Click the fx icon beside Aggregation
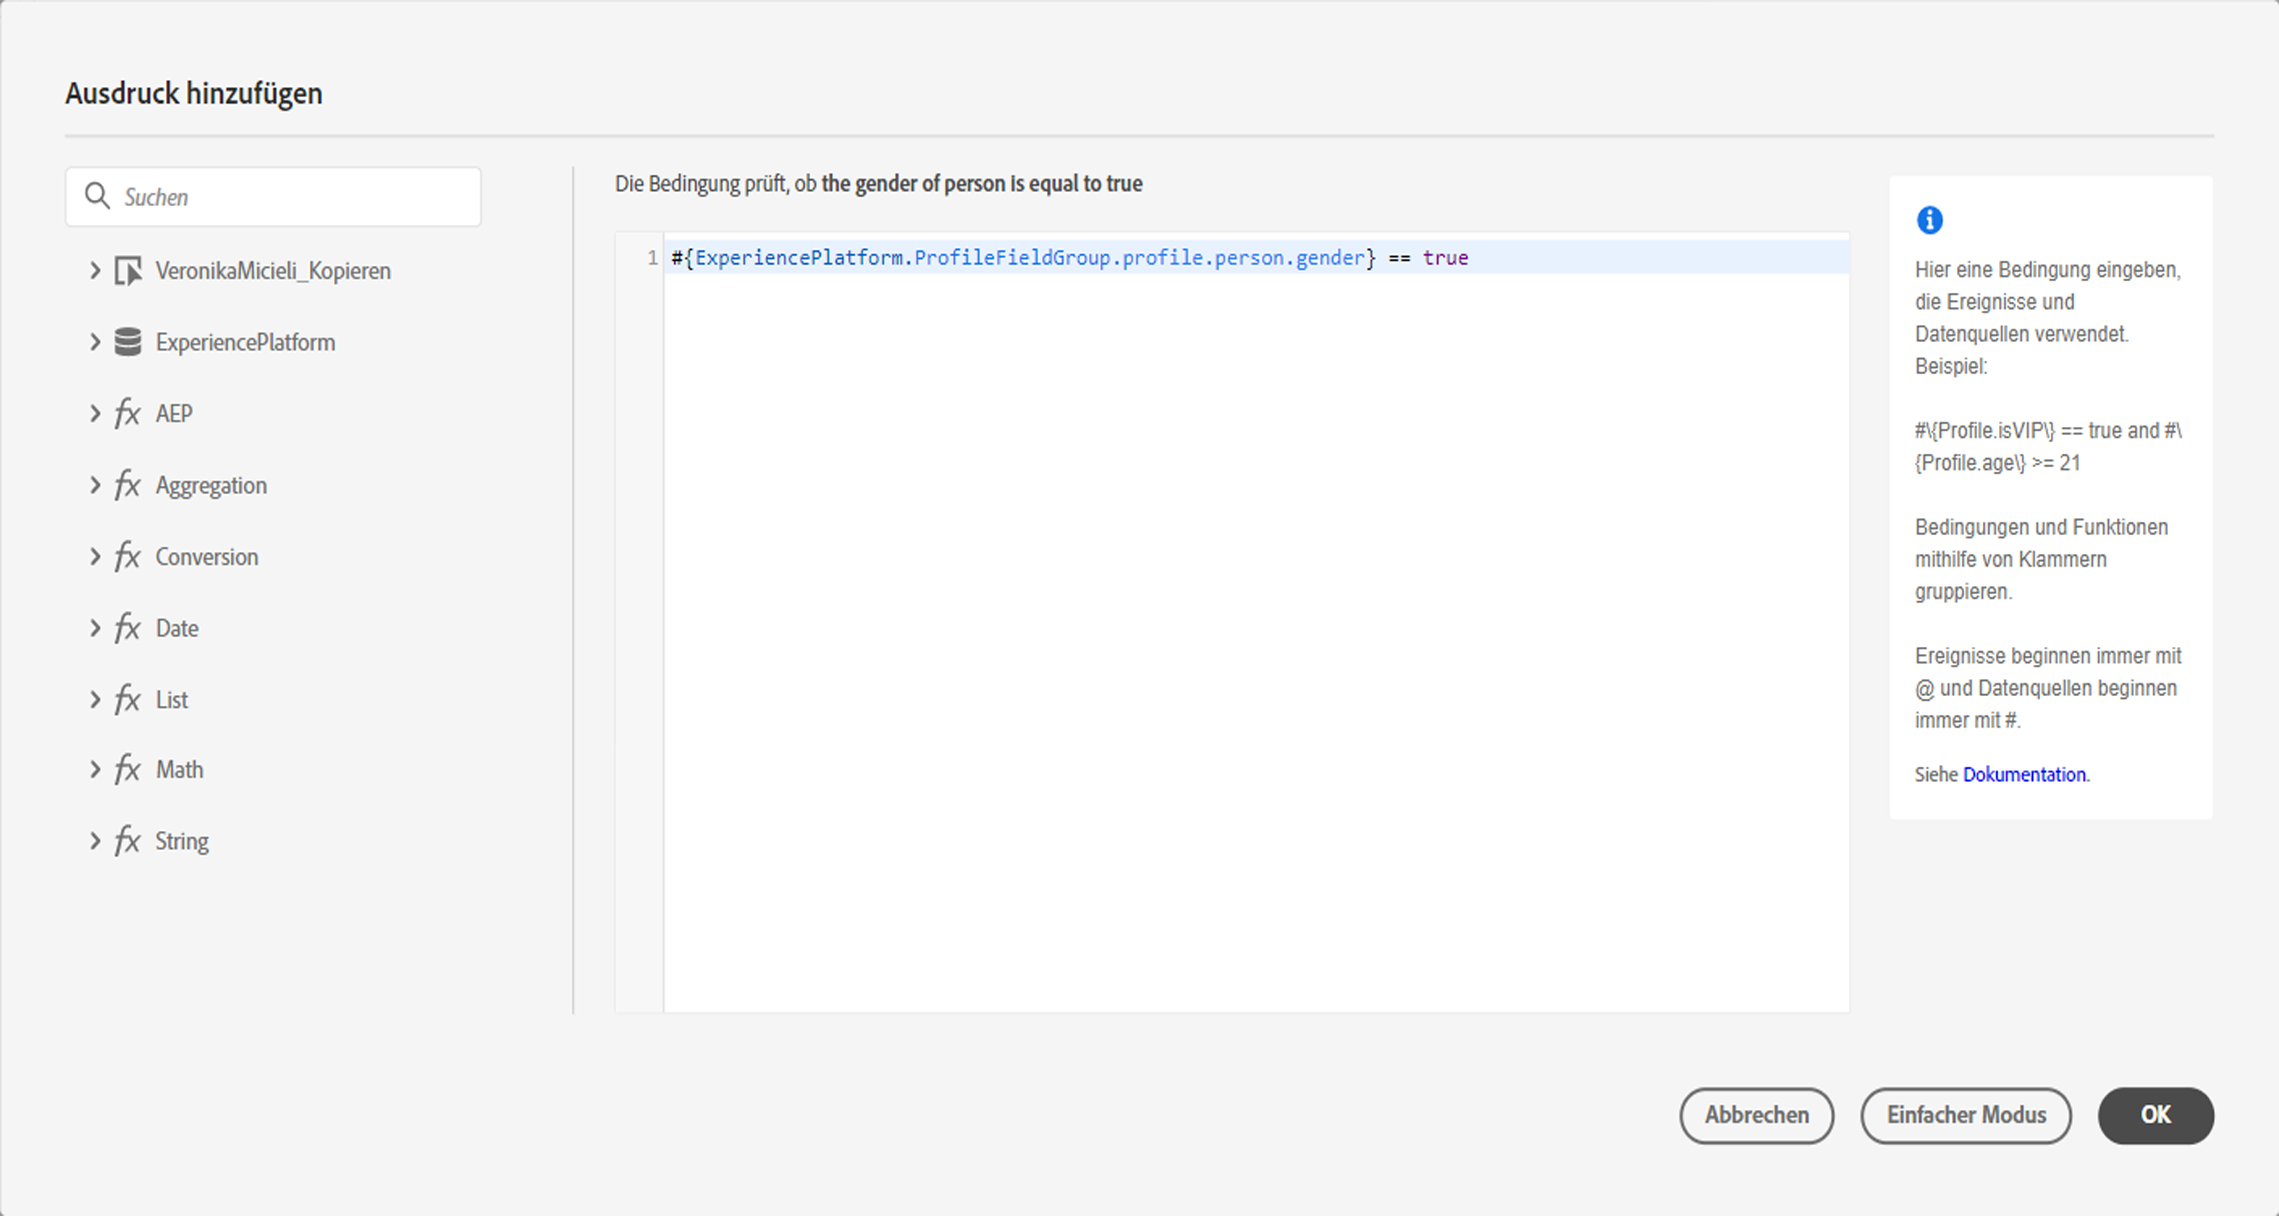The width and height of the screenshot is (2279, 1216). point(127,485)
